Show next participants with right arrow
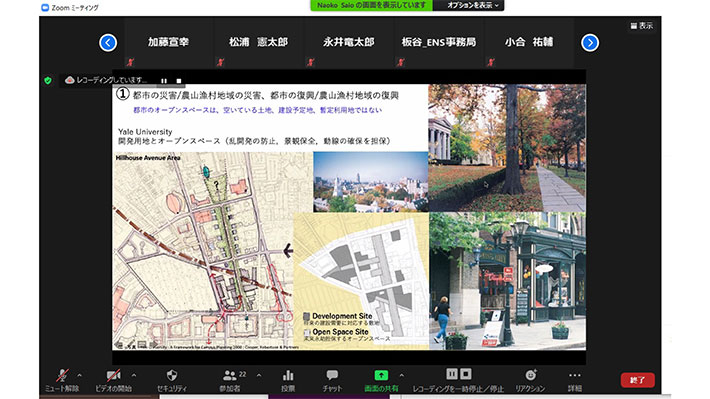710x399 pixels. click(590, 43)
